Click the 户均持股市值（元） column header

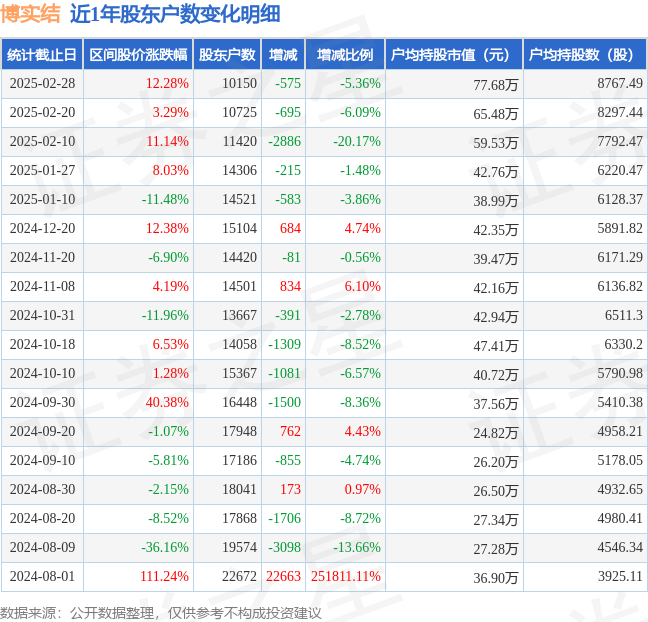(454, 55)
